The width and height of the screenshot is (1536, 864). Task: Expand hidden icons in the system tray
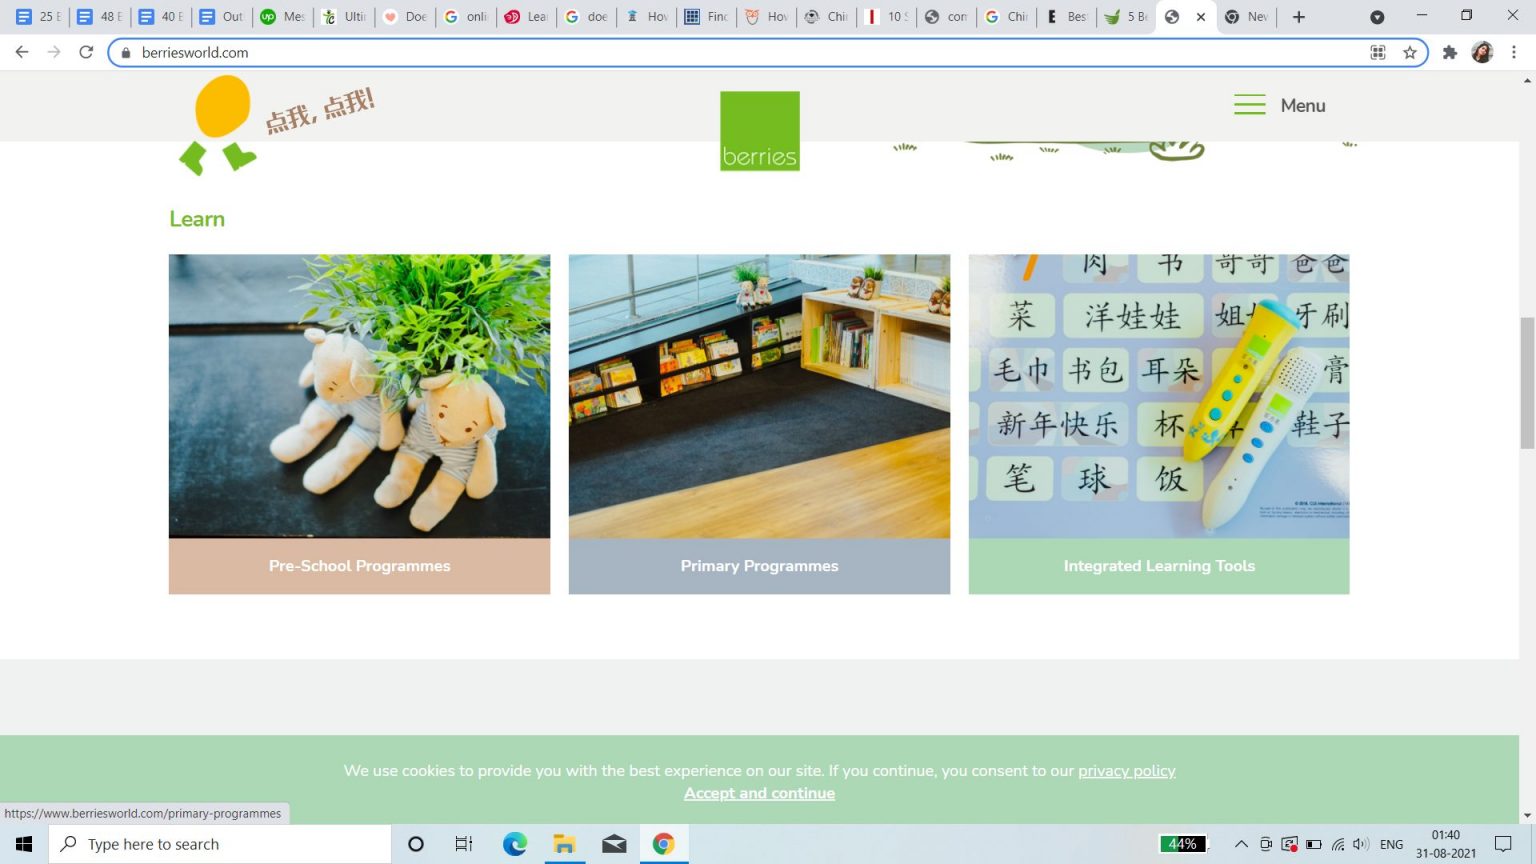click(1240, 843)
